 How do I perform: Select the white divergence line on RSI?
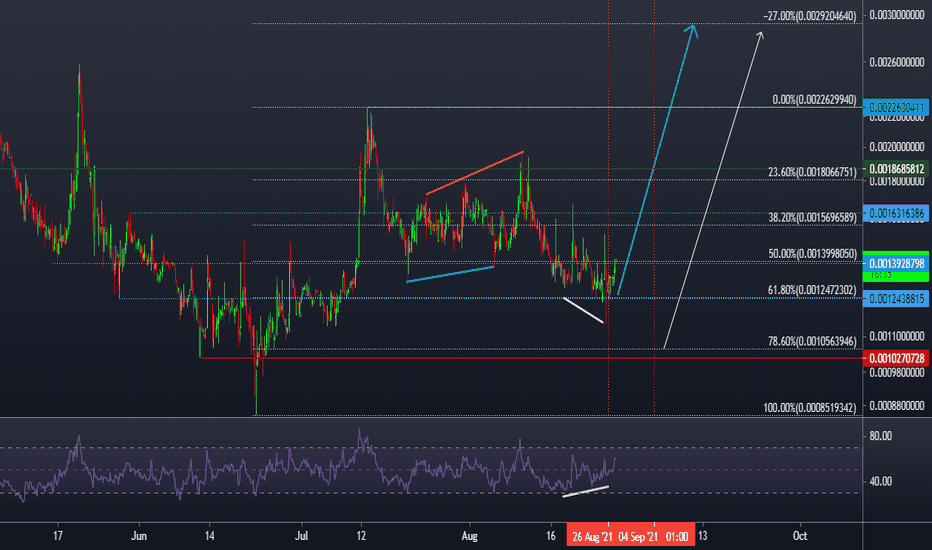[585, 491]
